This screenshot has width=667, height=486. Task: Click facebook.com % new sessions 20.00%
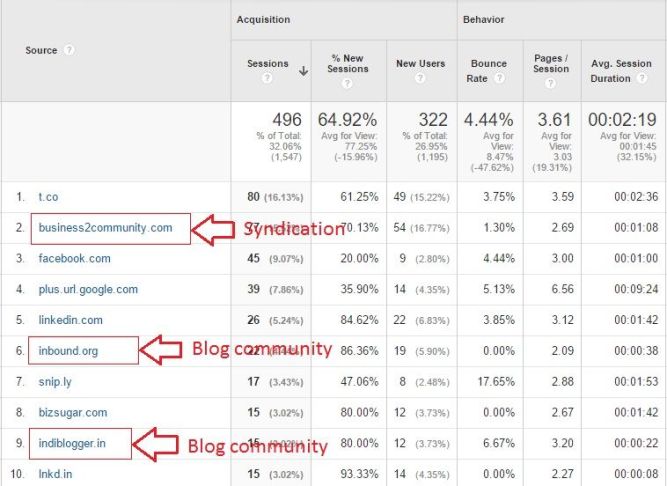pos(359,258)
